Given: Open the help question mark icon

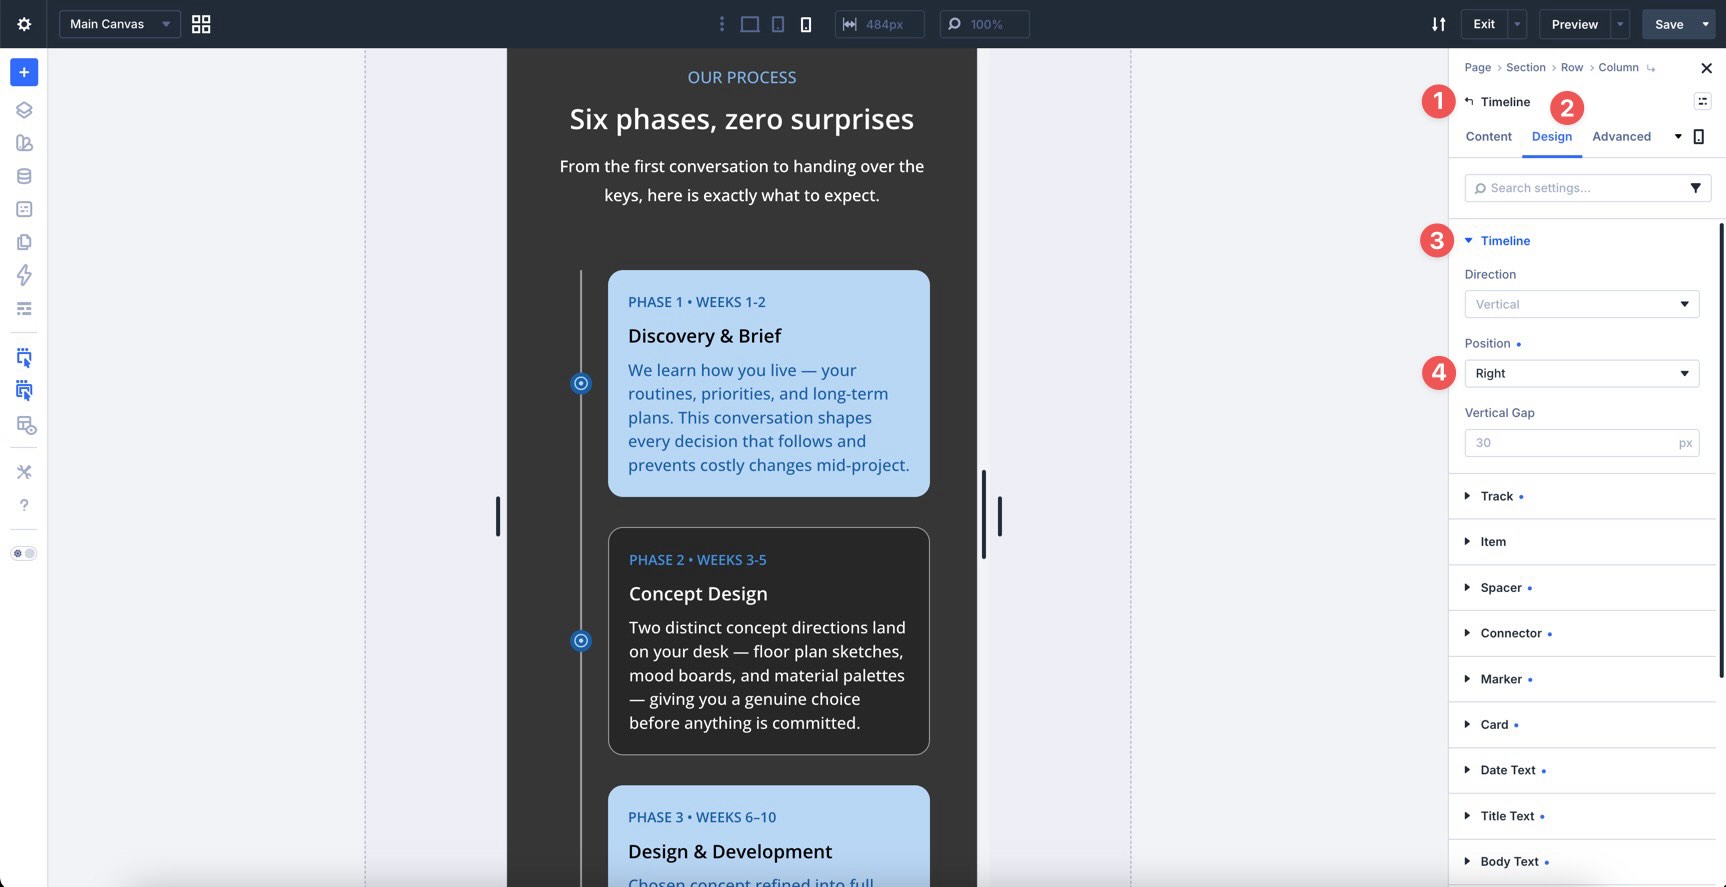Looking at the screenshot, I should point(24,505).
